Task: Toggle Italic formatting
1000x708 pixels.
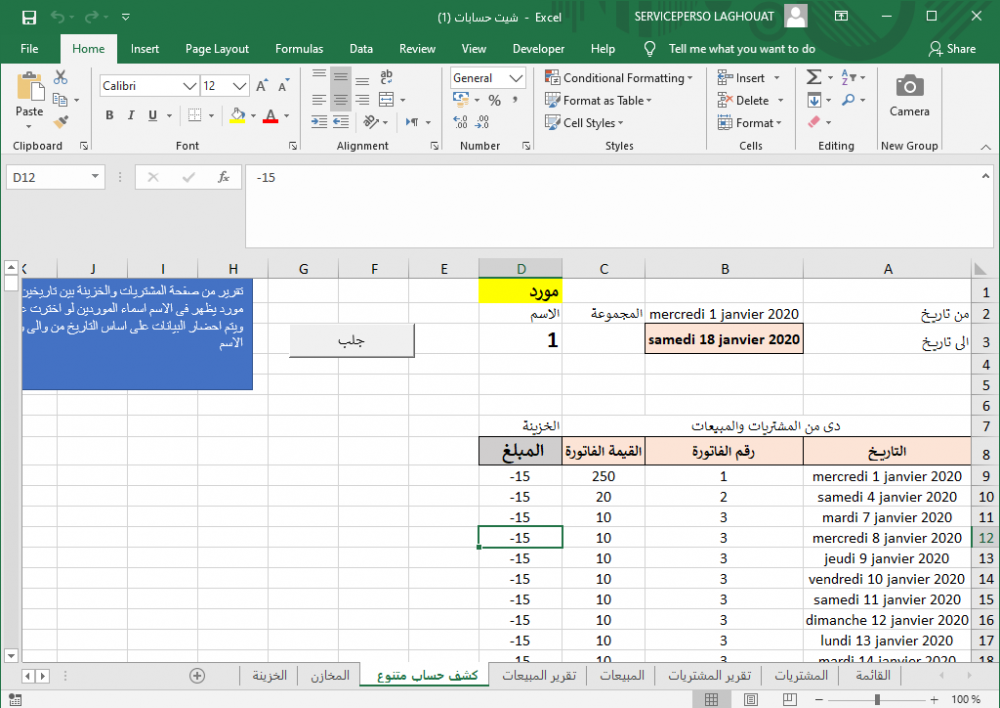Action: coord(131,115)
